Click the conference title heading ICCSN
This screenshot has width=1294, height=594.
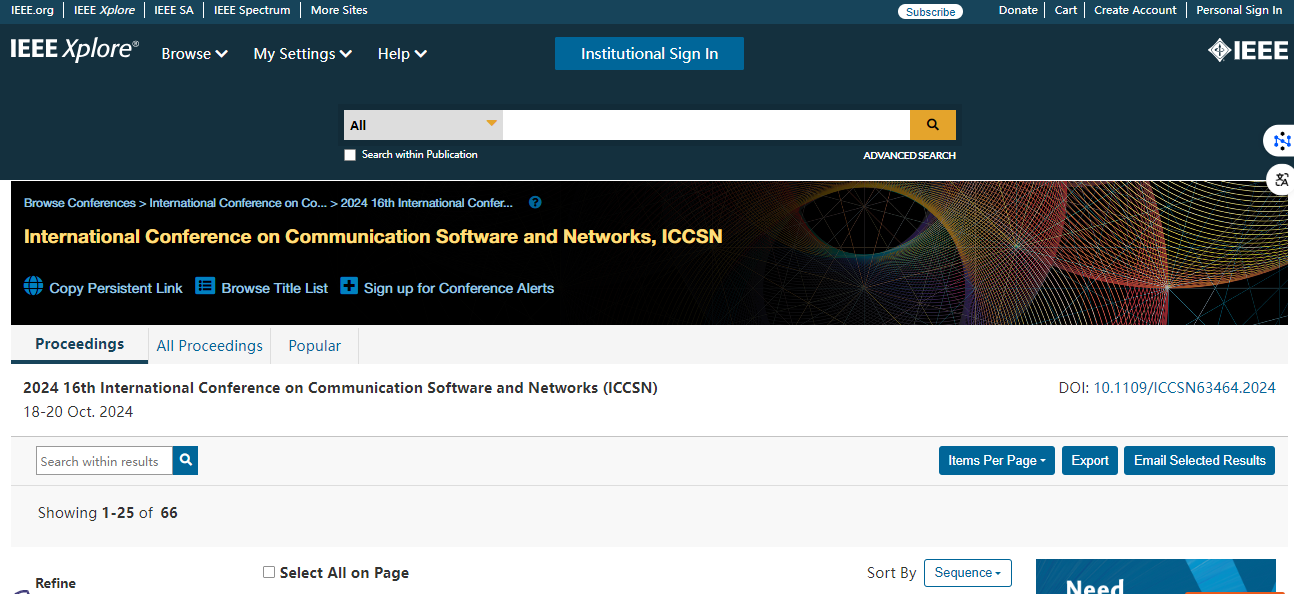[373, 237]
